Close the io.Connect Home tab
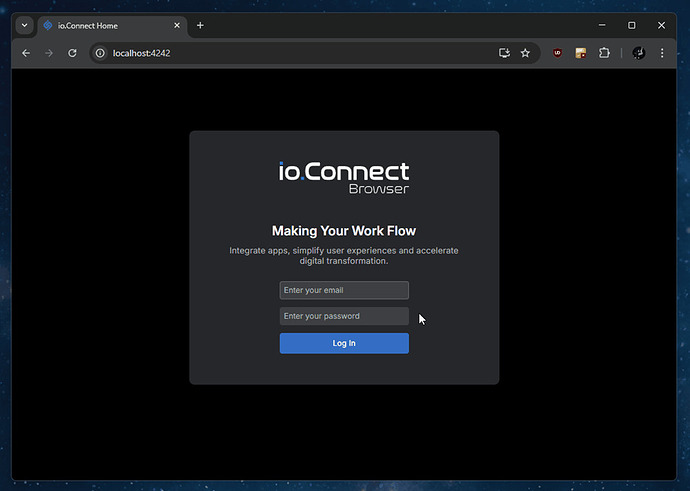This screenshot has width=690, height=491. [177, 26]
